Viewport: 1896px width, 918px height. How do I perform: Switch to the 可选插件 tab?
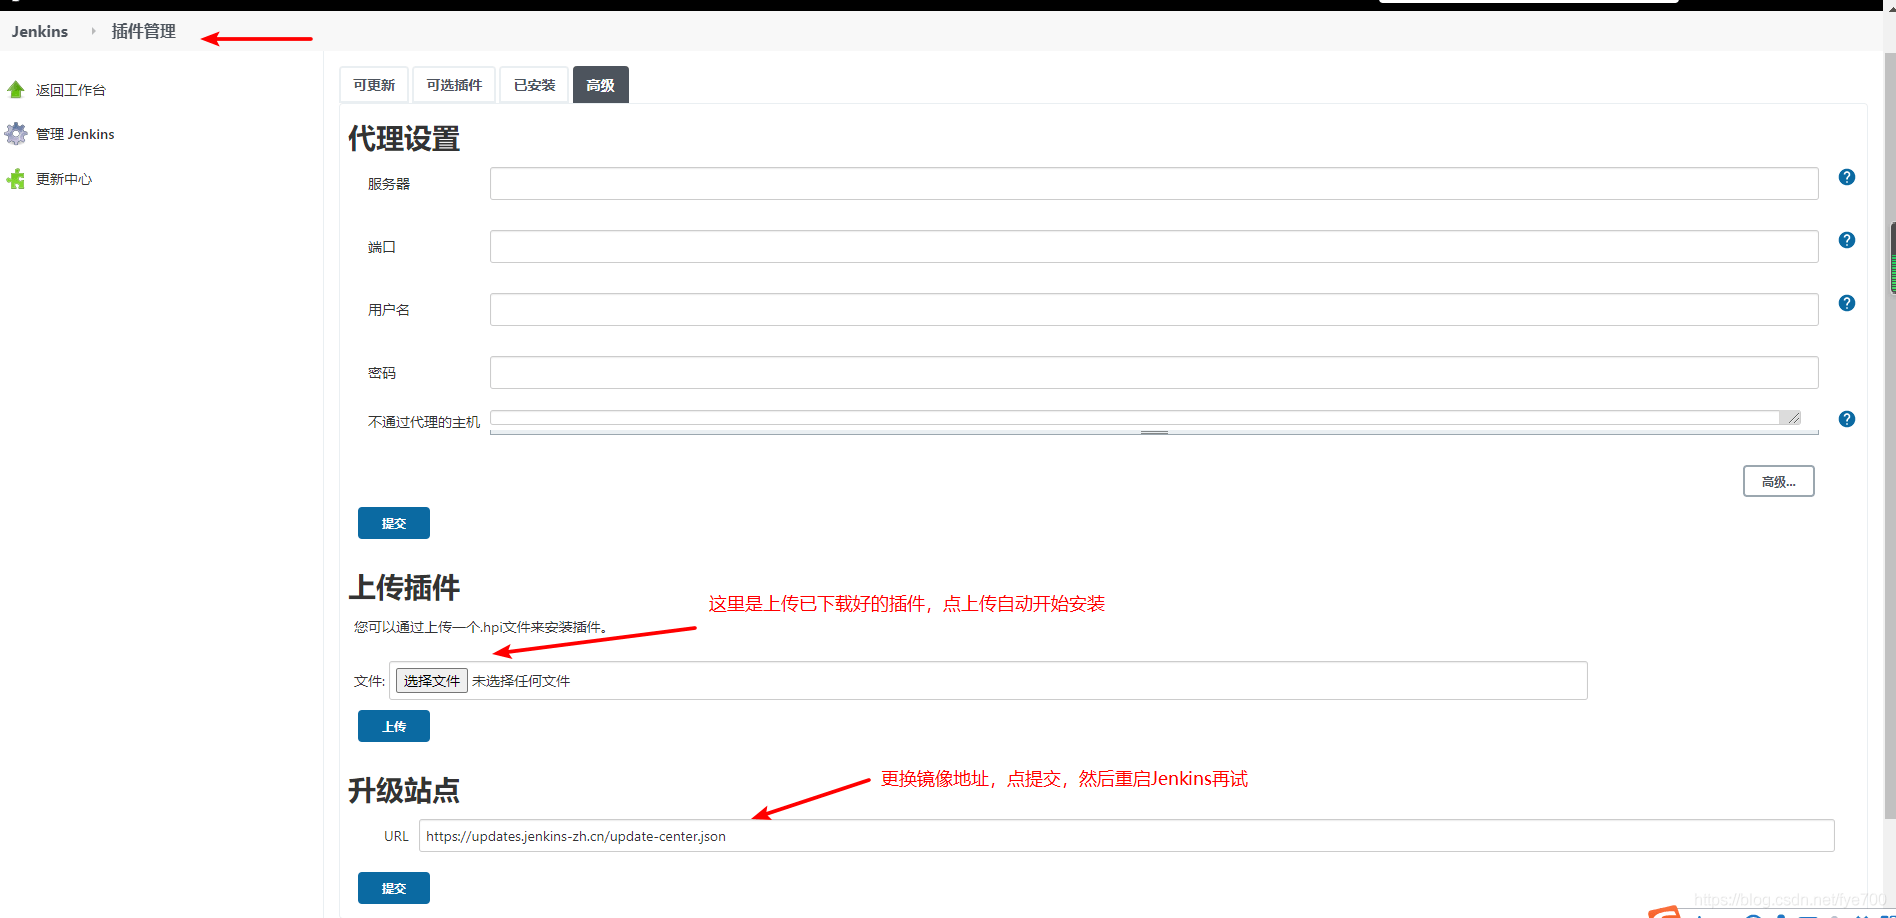[454, 85]
